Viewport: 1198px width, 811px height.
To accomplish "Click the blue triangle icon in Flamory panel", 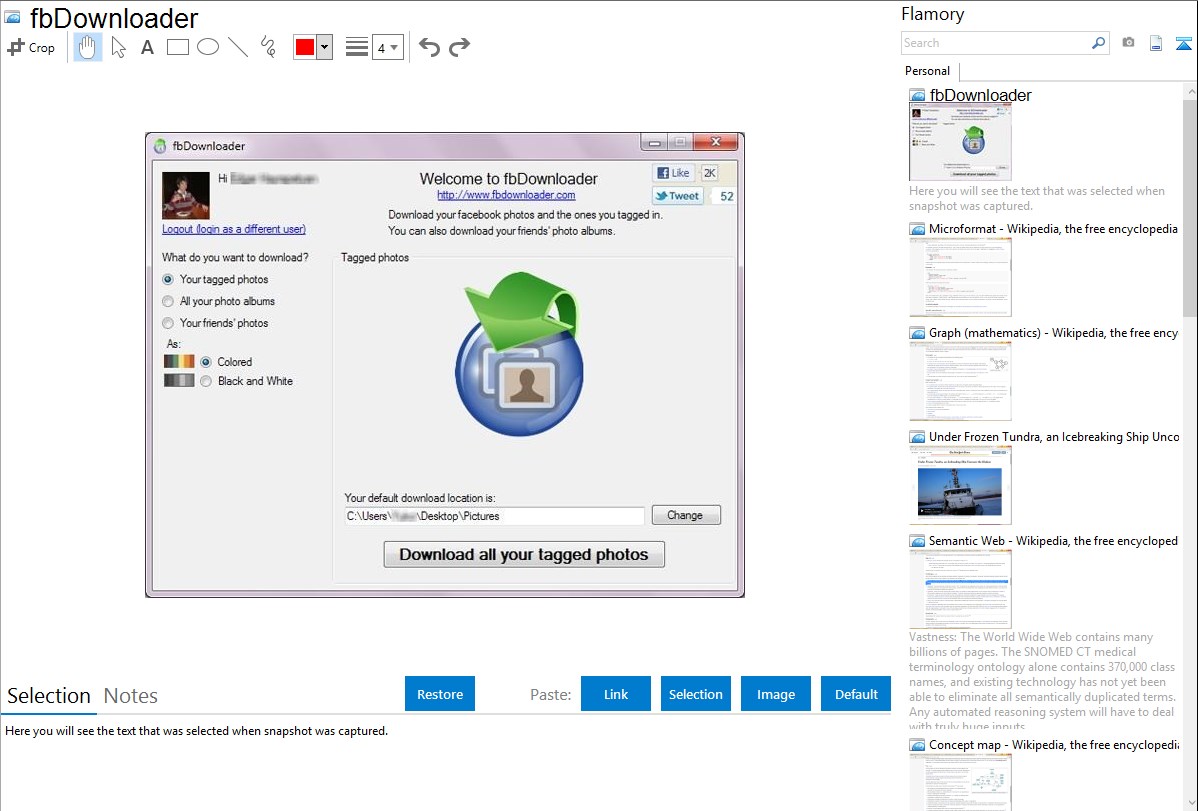I will [1183, 43].
